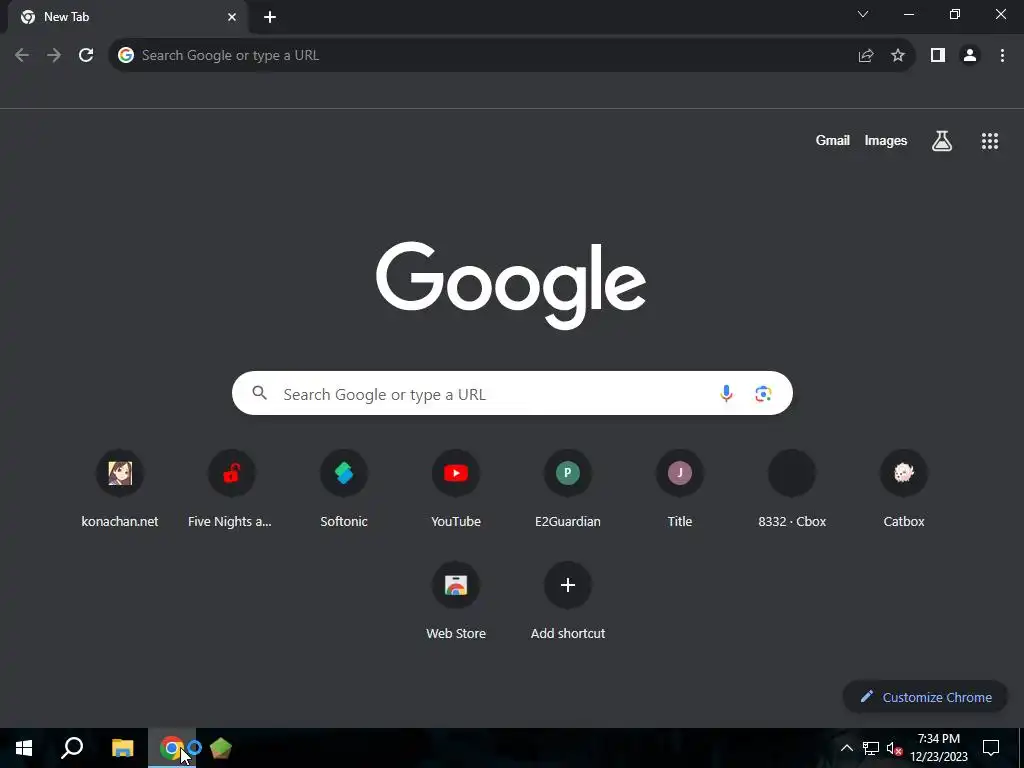This screenshot has height=768, width=1024.
Task: Open the E2Guardian shortcut
Action: click(568, 488)
